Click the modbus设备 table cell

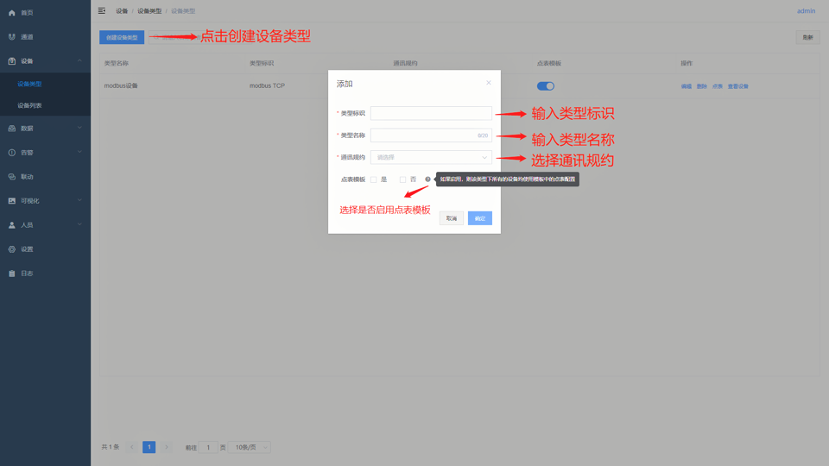(121, 86)
